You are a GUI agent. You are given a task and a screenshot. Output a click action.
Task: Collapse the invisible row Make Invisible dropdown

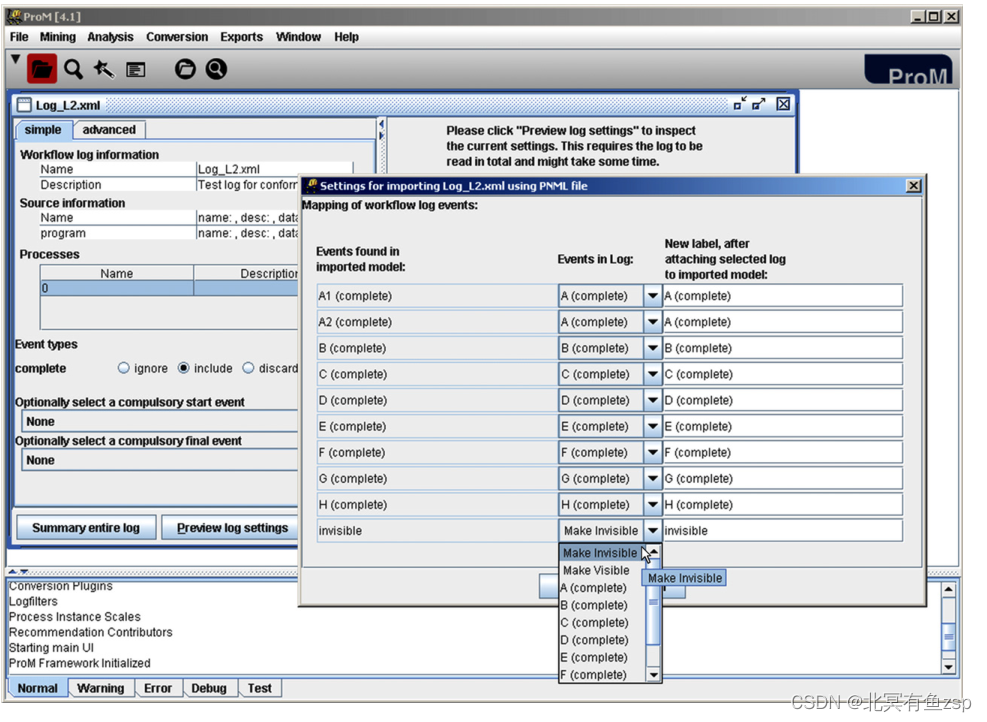(x=652, y=531)
